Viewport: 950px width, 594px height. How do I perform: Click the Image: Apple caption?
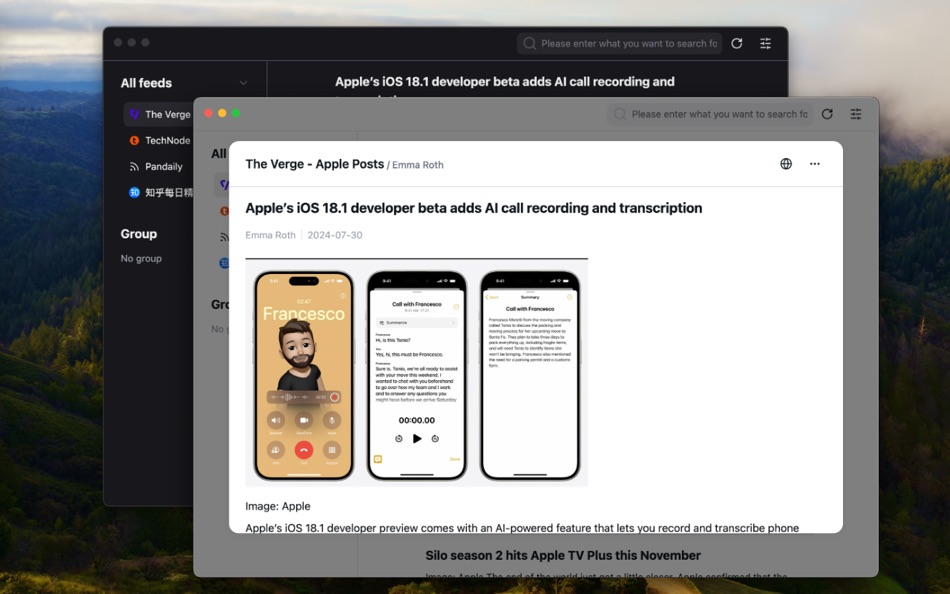pyautogui.click(x=277, y=506)
